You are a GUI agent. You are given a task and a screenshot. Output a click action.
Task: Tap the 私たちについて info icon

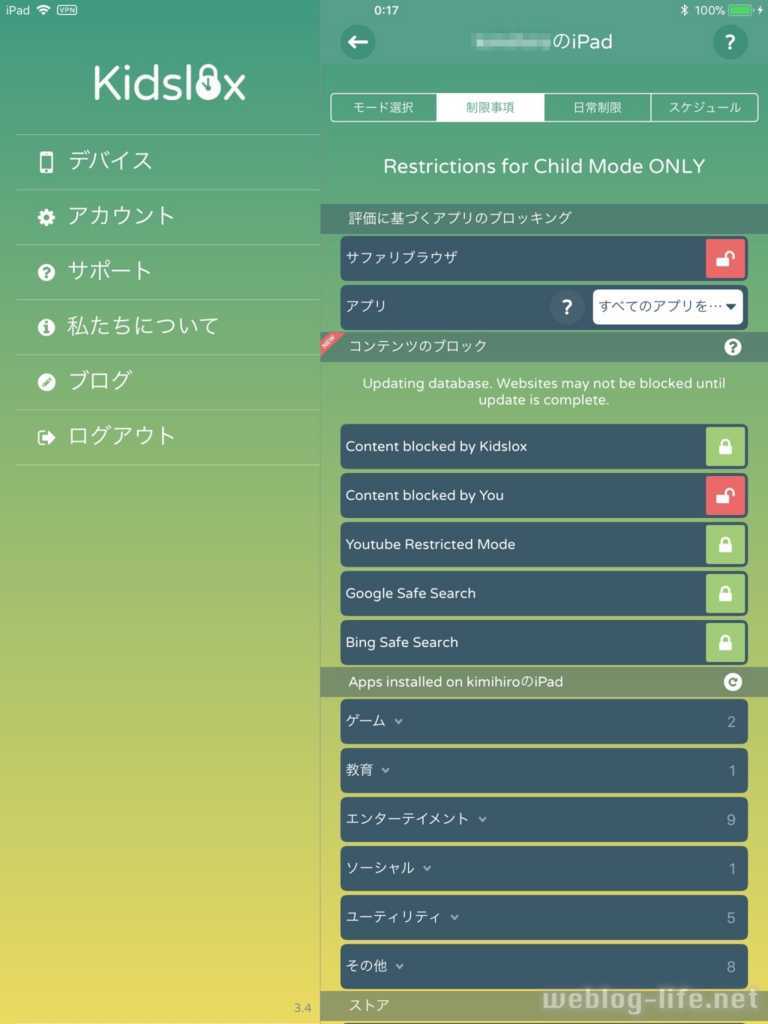coord(46,327)
